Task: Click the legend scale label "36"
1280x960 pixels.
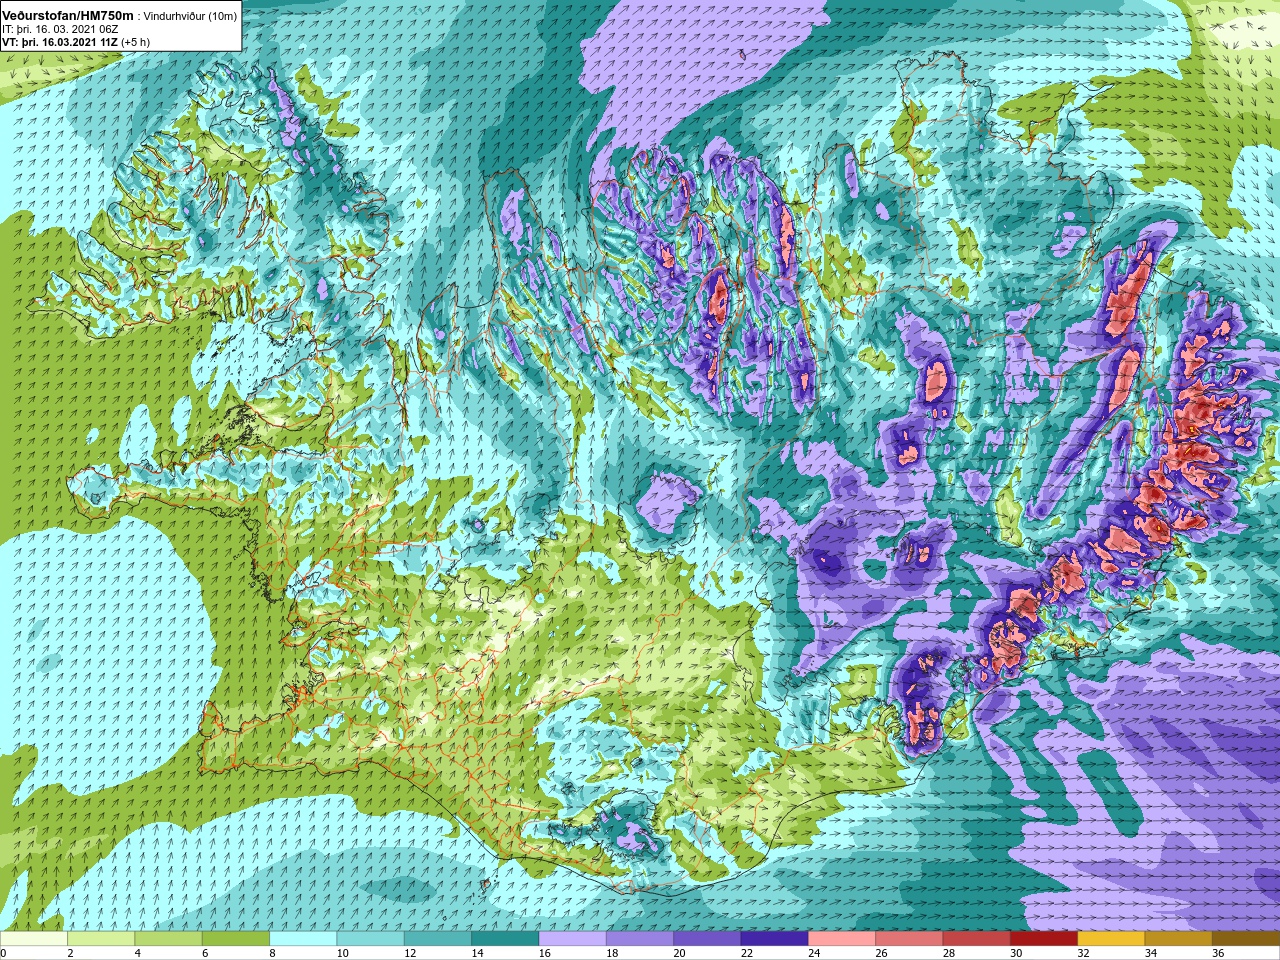Action: click(1218, 953)
